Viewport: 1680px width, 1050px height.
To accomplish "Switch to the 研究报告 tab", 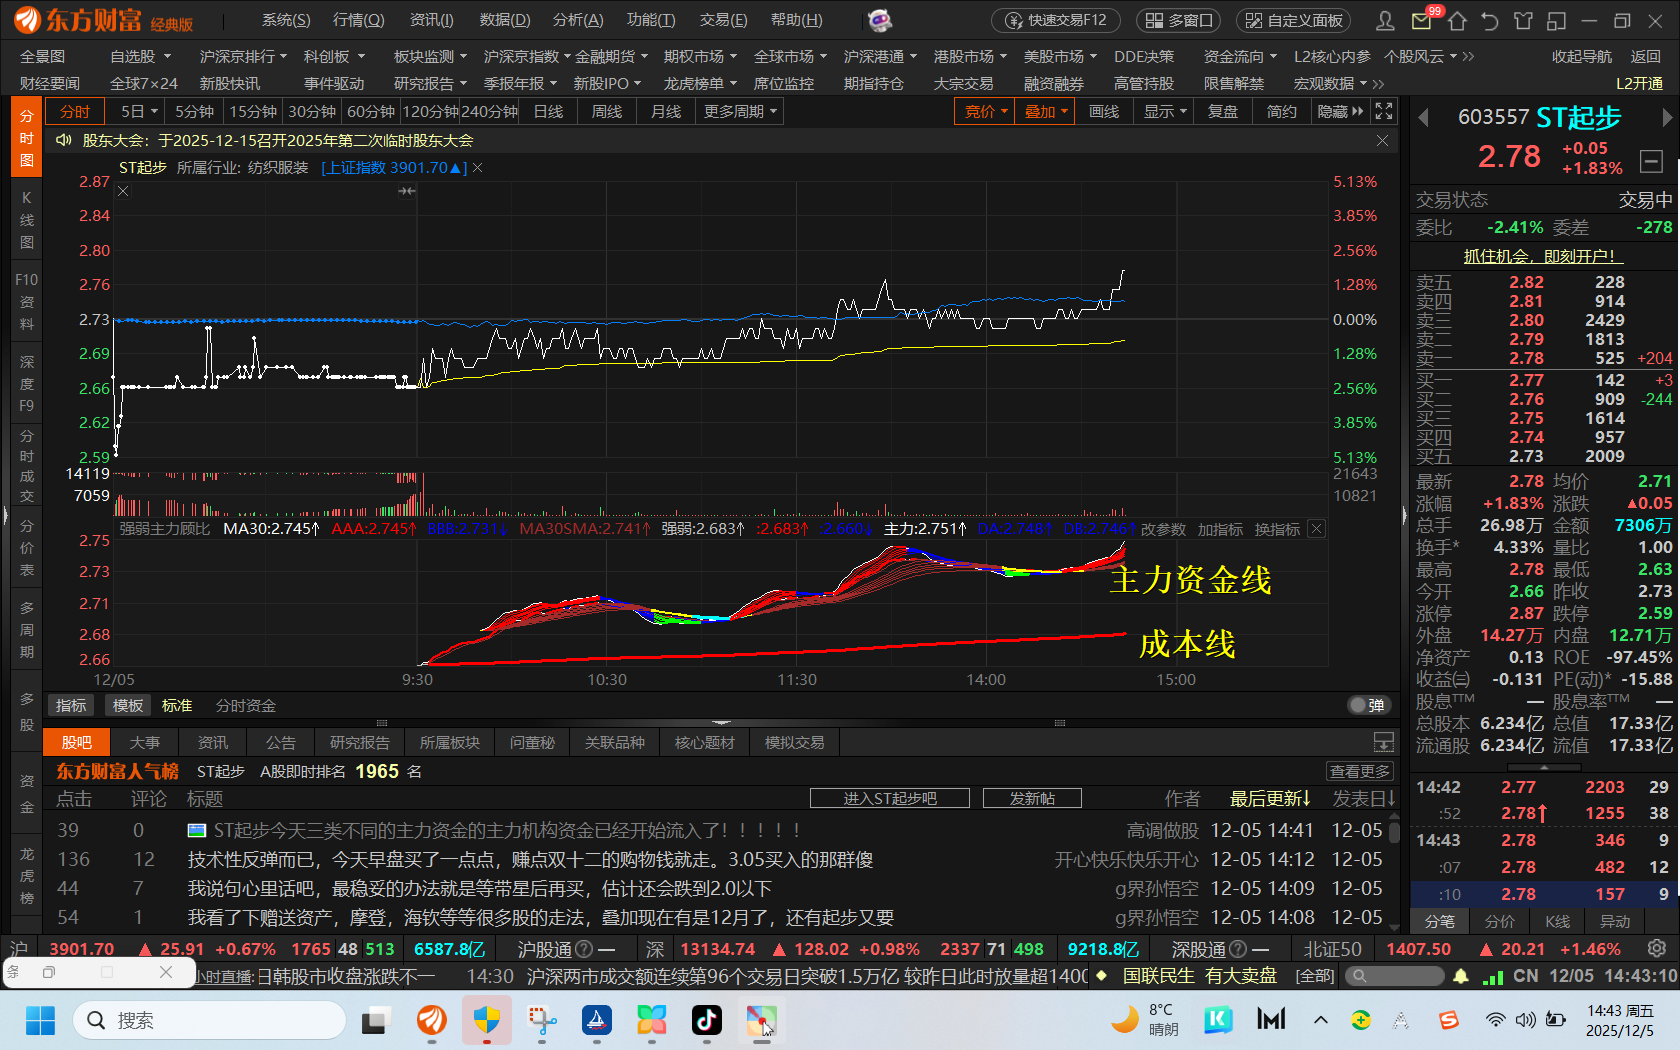I will (359, 742).
